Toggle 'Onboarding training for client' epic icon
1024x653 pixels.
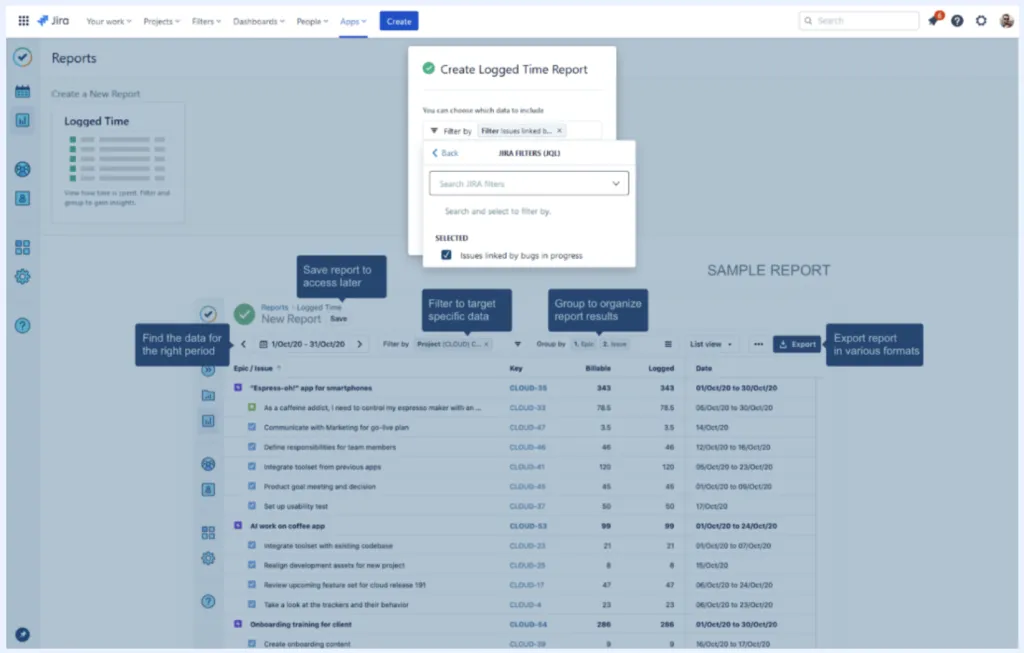click(x=238, y=624)
